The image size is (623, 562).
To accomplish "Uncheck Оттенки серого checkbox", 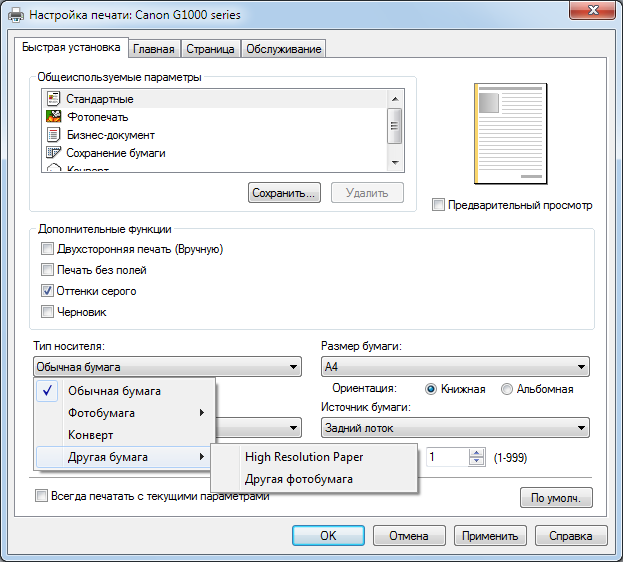I will [47, 291].
